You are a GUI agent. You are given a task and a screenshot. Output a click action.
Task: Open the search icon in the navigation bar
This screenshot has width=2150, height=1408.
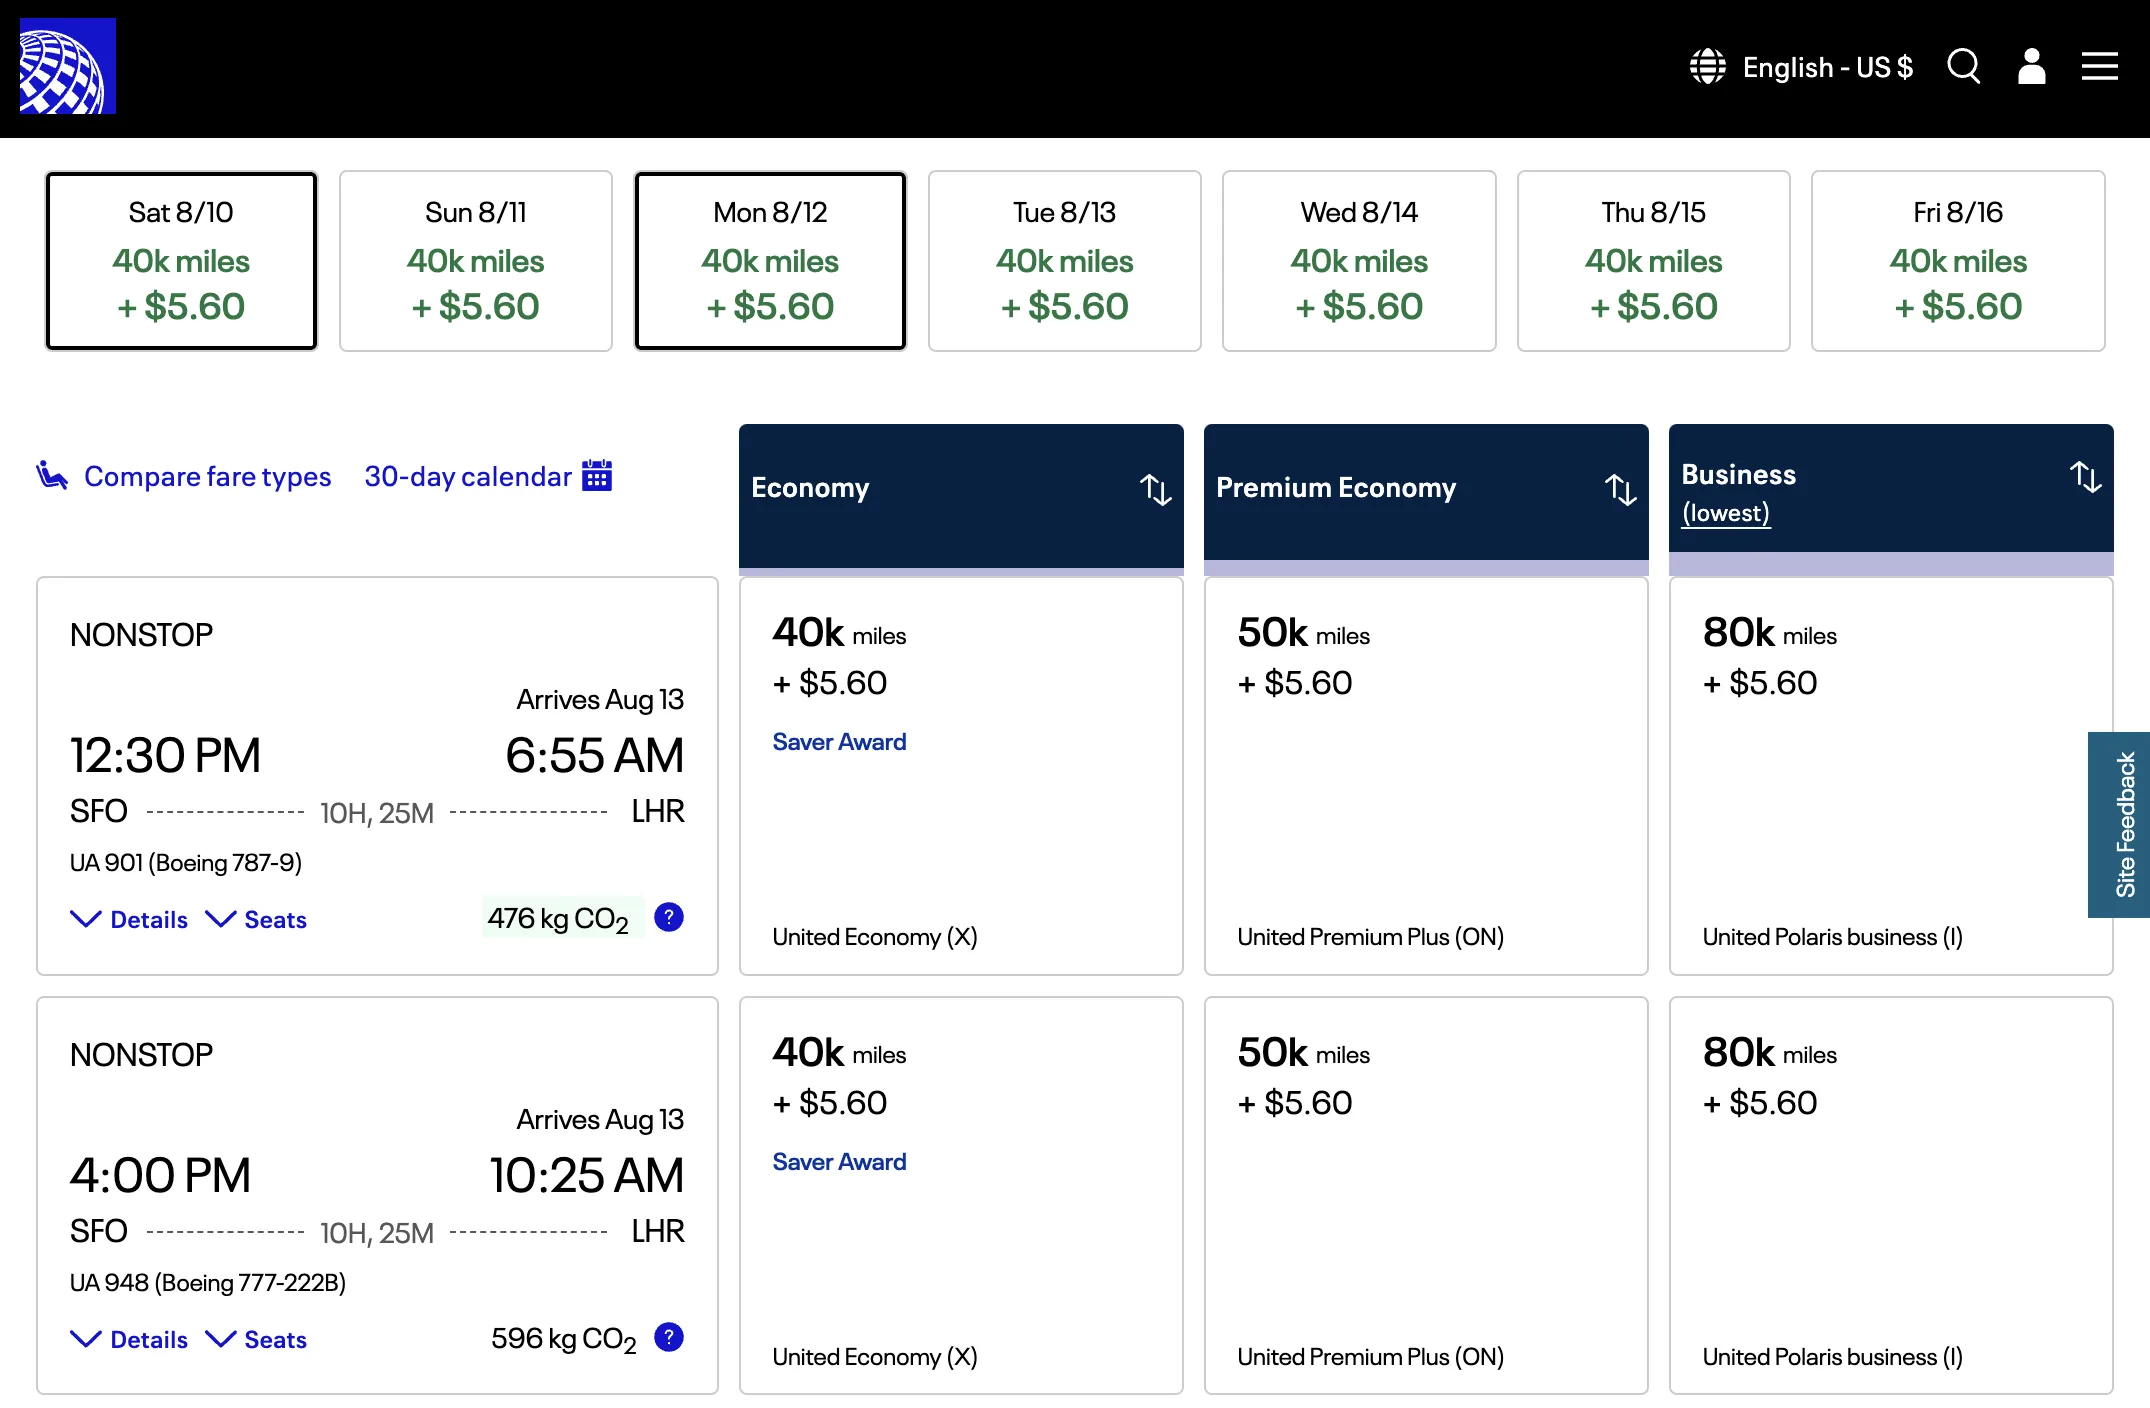pos(1963,66)
